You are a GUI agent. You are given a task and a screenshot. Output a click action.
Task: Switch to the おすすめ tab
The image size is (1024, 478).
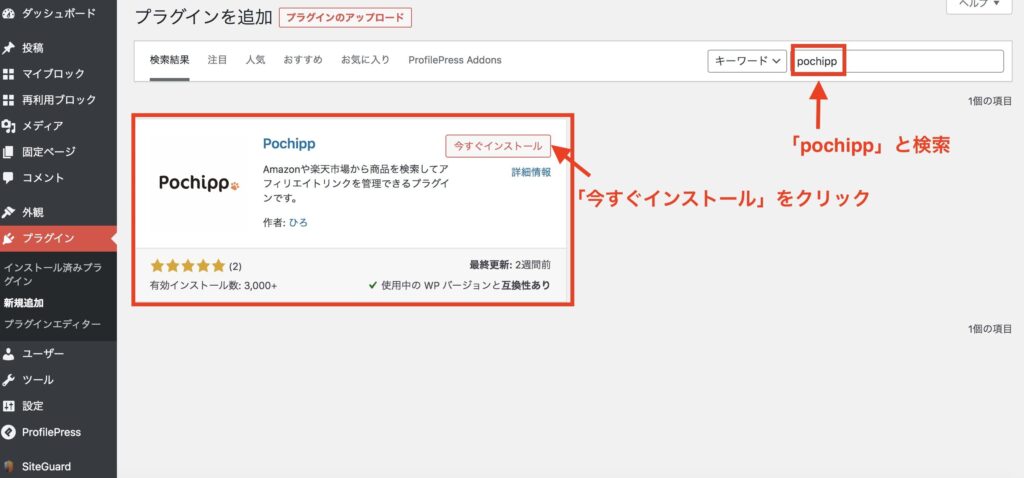tap(303, 60)
